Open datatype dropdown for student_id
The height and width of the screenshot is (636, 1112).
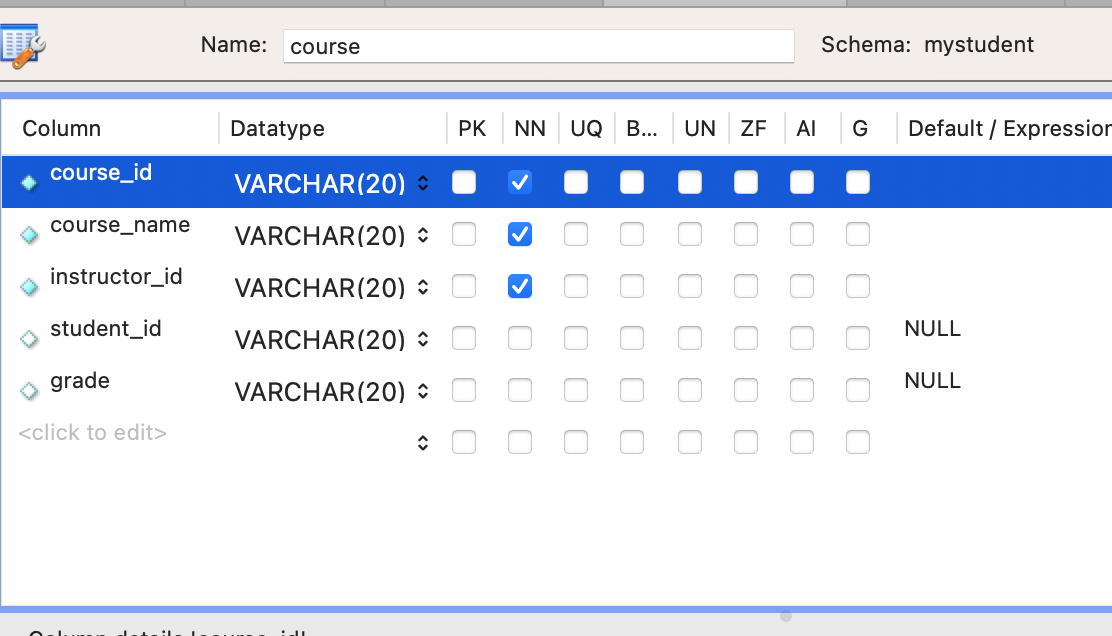(423, 339)
